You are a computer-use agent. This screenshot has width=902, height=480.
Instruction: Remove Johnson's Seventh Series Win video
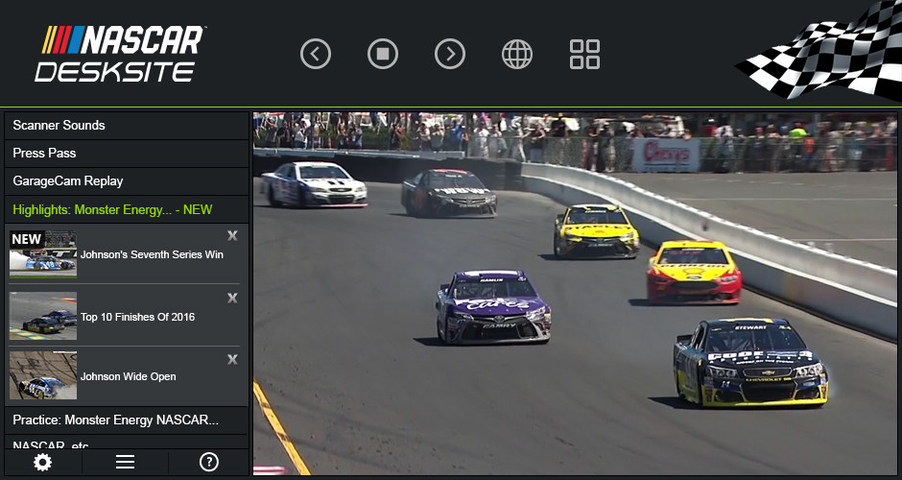pyautogui.click(x=232, y=236)
